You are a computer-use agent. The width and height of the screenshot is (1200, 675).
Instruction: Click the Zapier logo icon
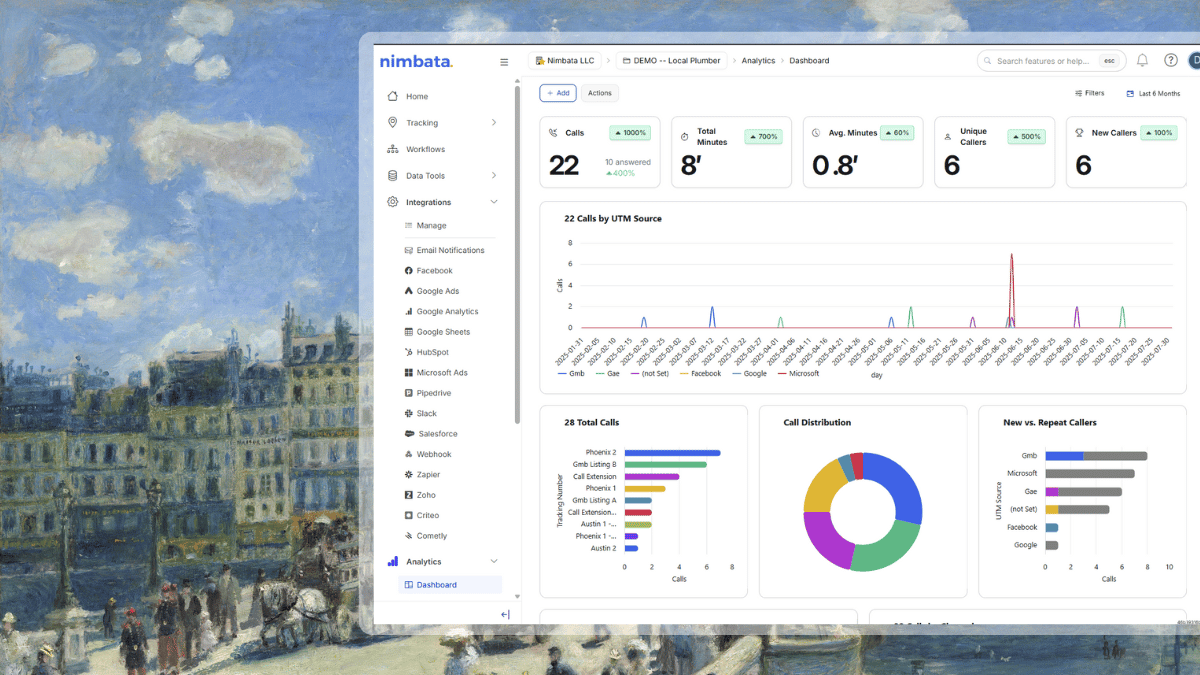pyautogui.click(x=408, y=475)
